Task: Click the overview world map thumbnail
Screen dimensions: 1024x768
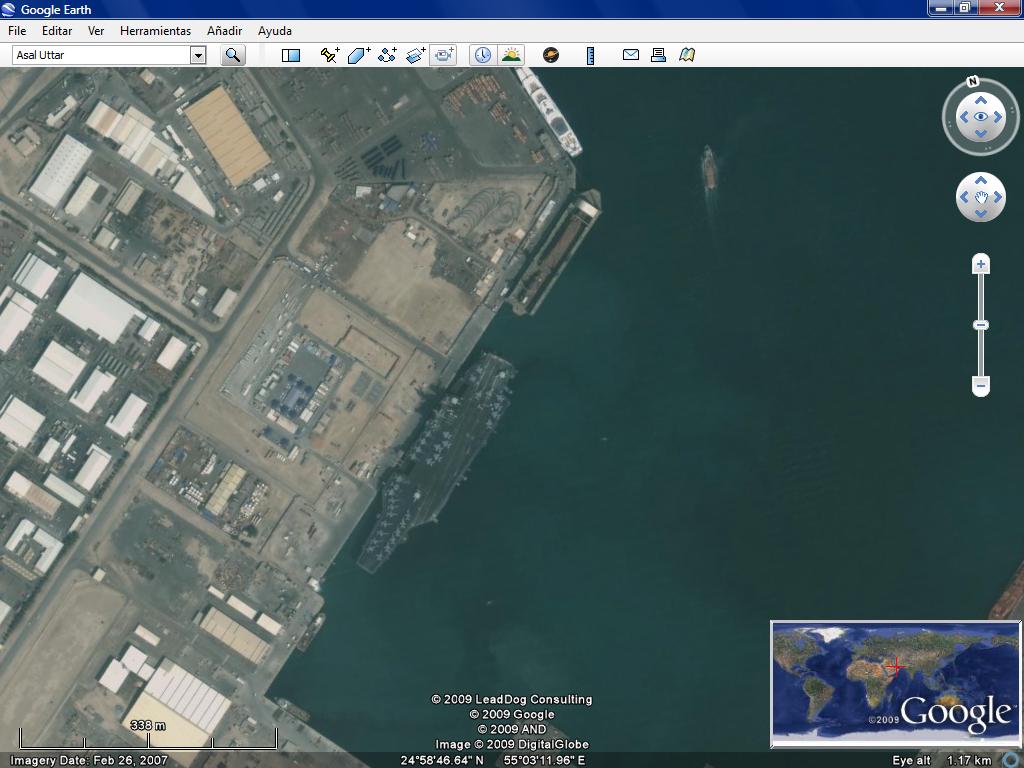Action: click(x=895, y=684)
